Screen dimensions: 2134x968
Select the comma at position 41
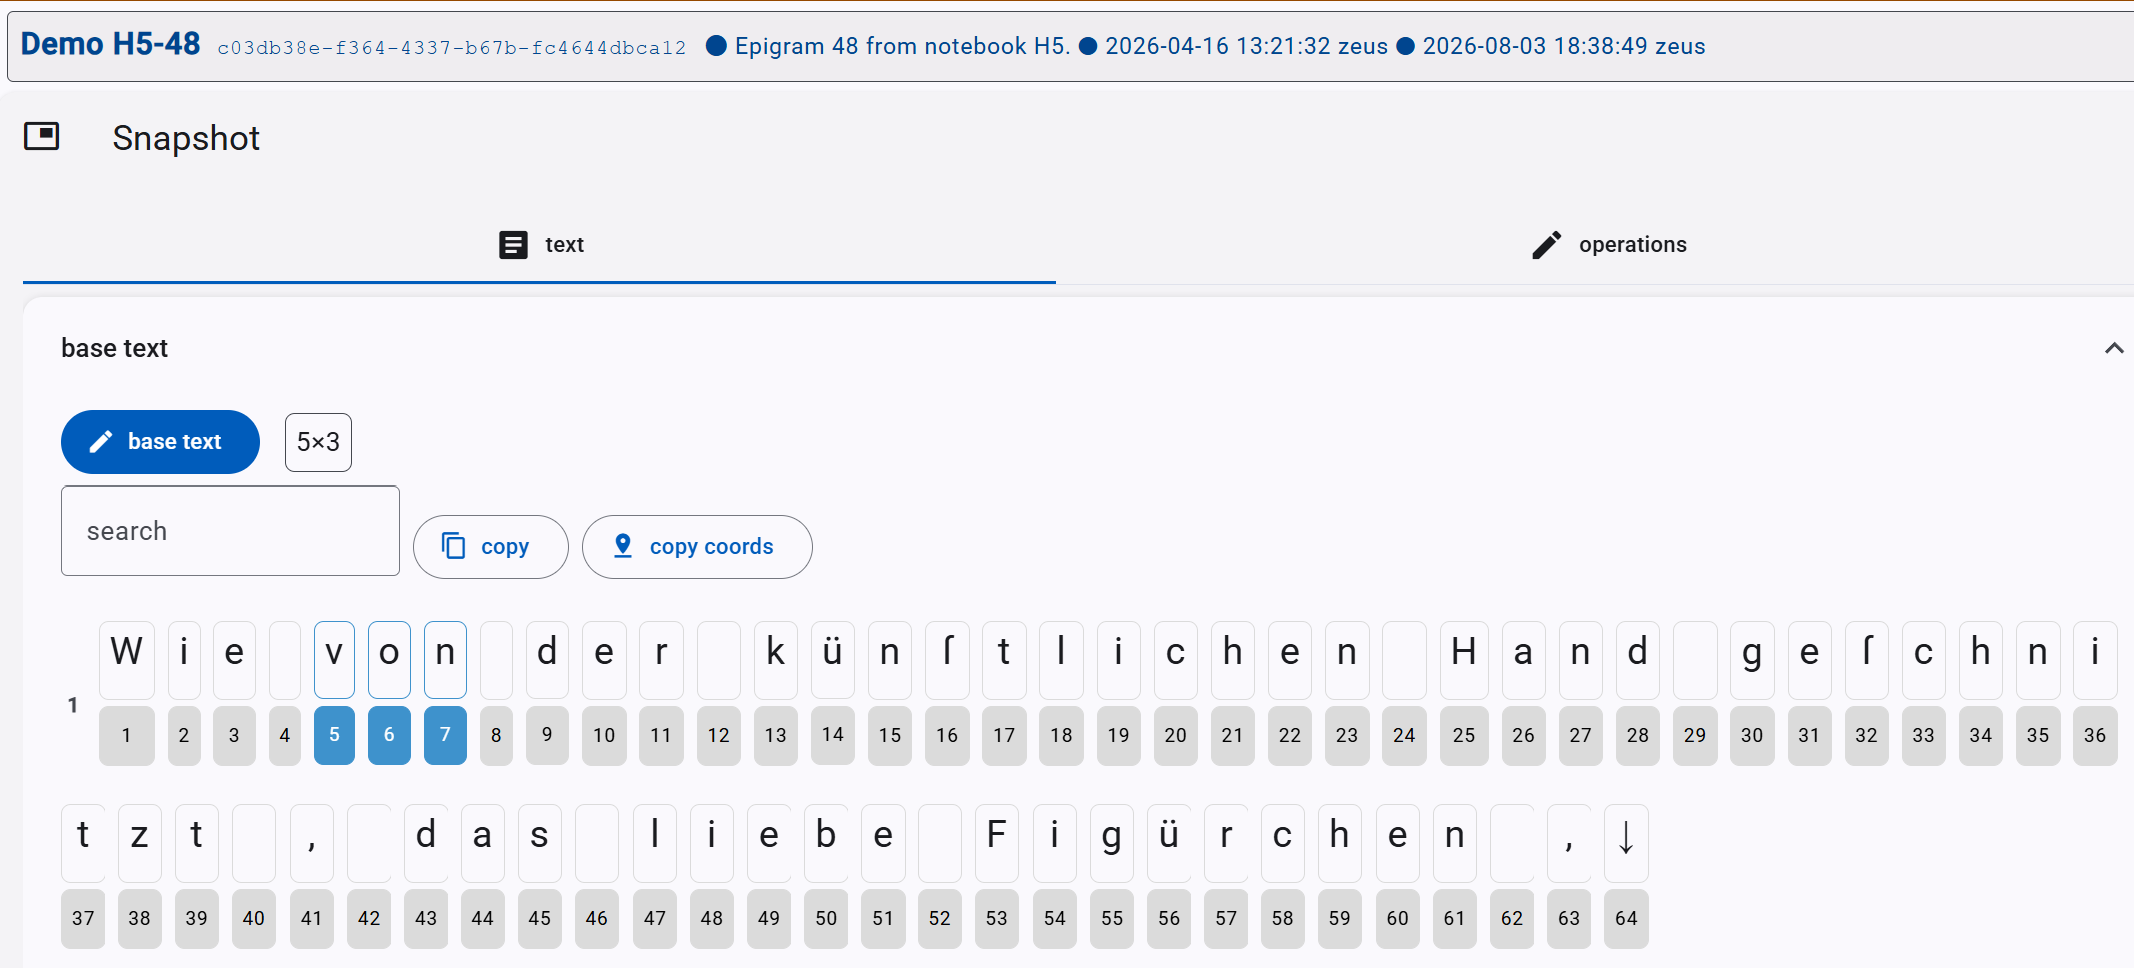[x=312, y=843]
